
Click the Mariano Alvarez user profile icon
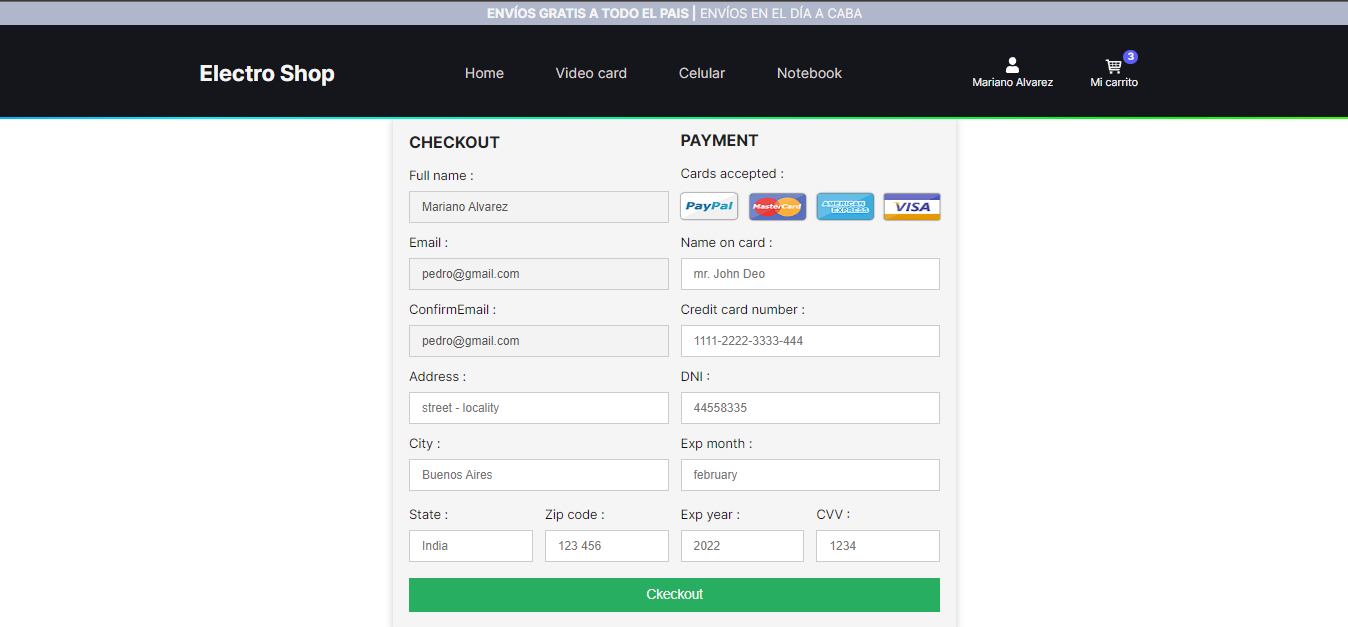[1012, 62]
